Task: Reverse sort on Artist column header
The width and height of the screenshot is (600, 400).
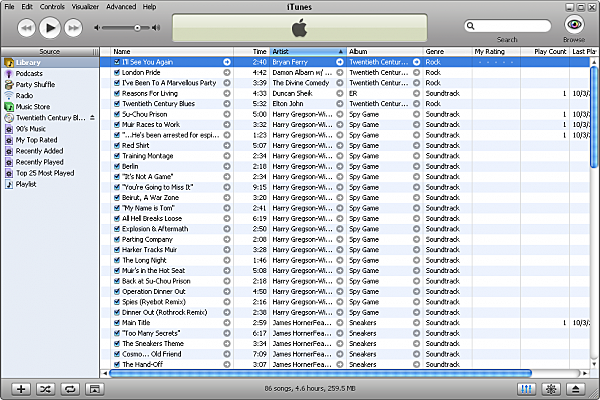Action: [308, 52]
